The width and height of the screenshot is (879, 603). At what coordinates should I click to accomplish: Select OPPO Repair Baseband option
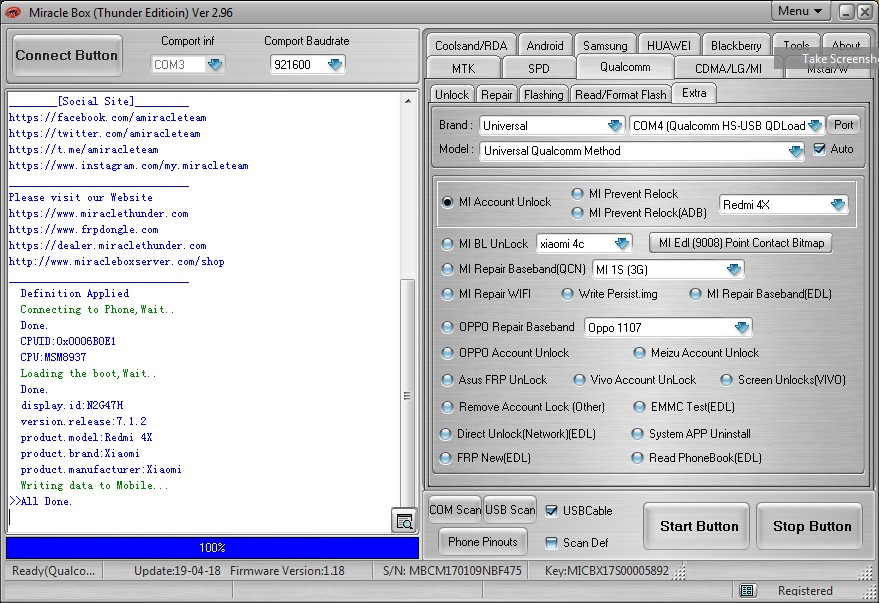[447, 327]
